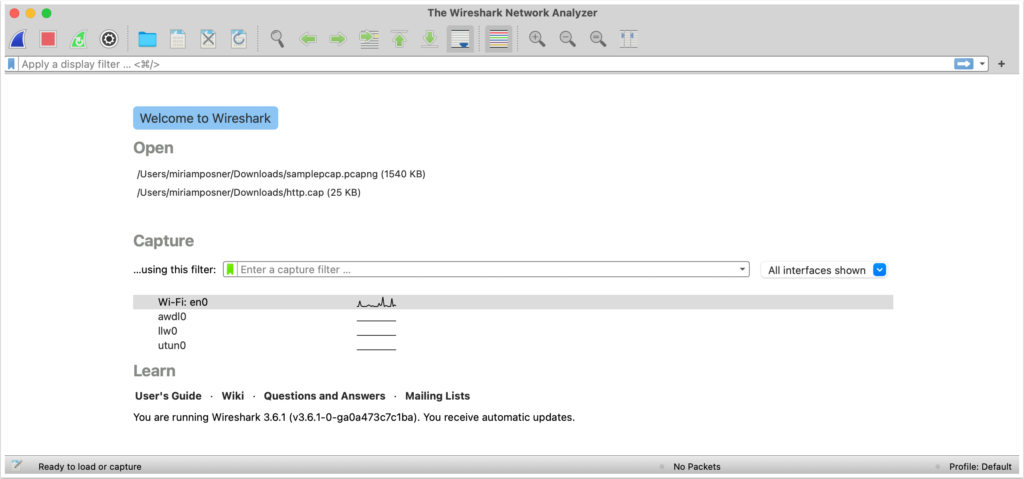Toggle auto-scroll during live capture

click(460, 39)
